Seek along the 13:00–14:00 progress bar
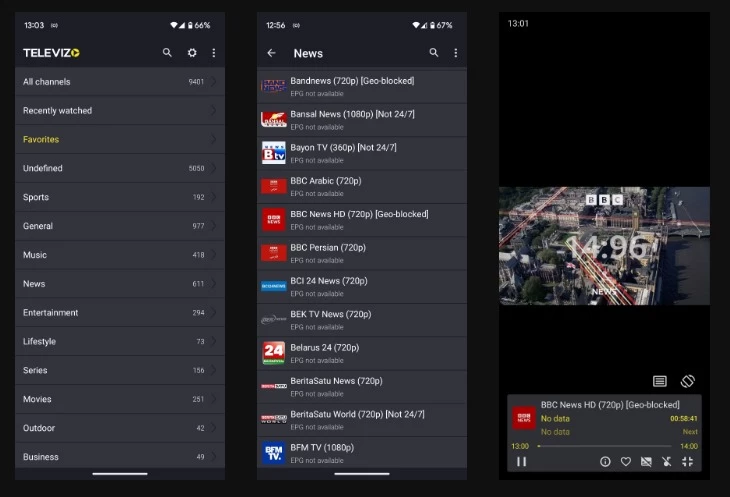This screenshot has height=497, width=730. tap(605, 446)
